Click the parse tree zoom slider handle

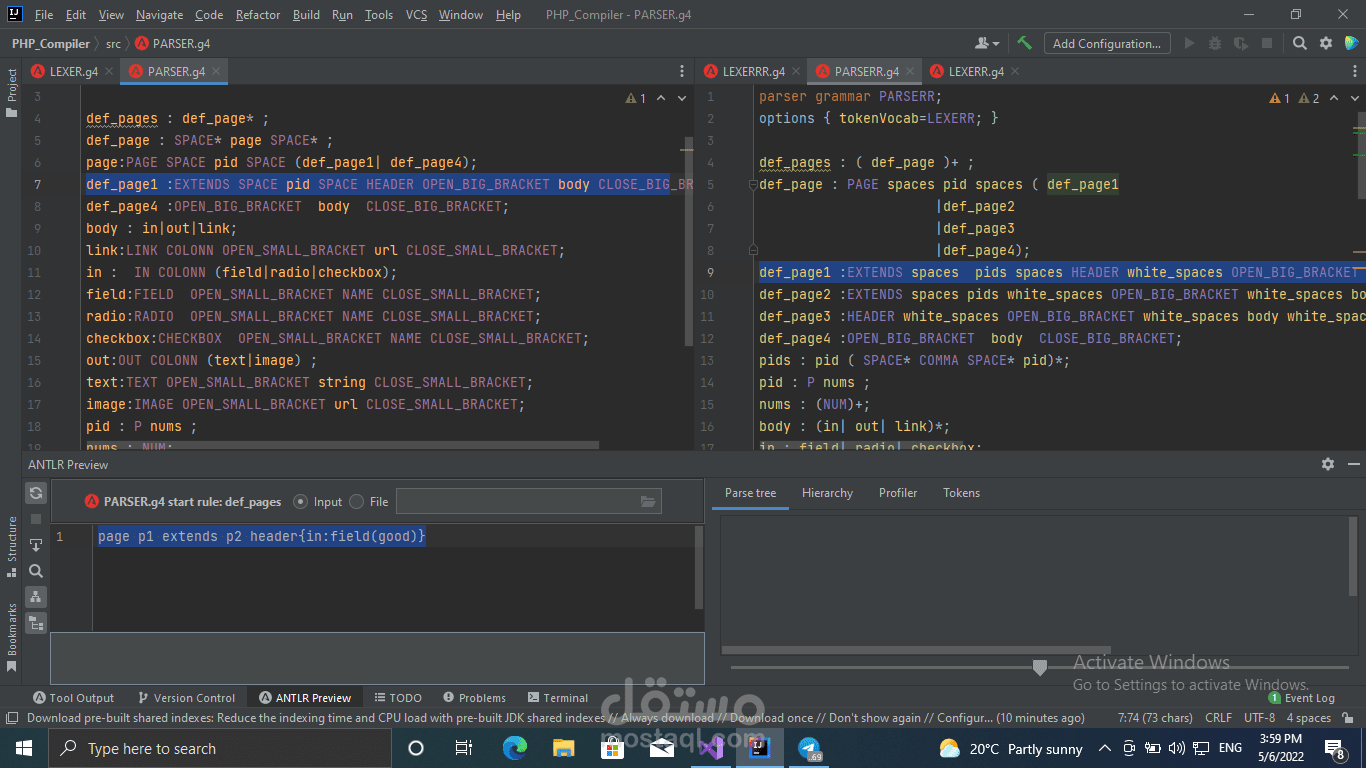click(x=1039, y=667)
